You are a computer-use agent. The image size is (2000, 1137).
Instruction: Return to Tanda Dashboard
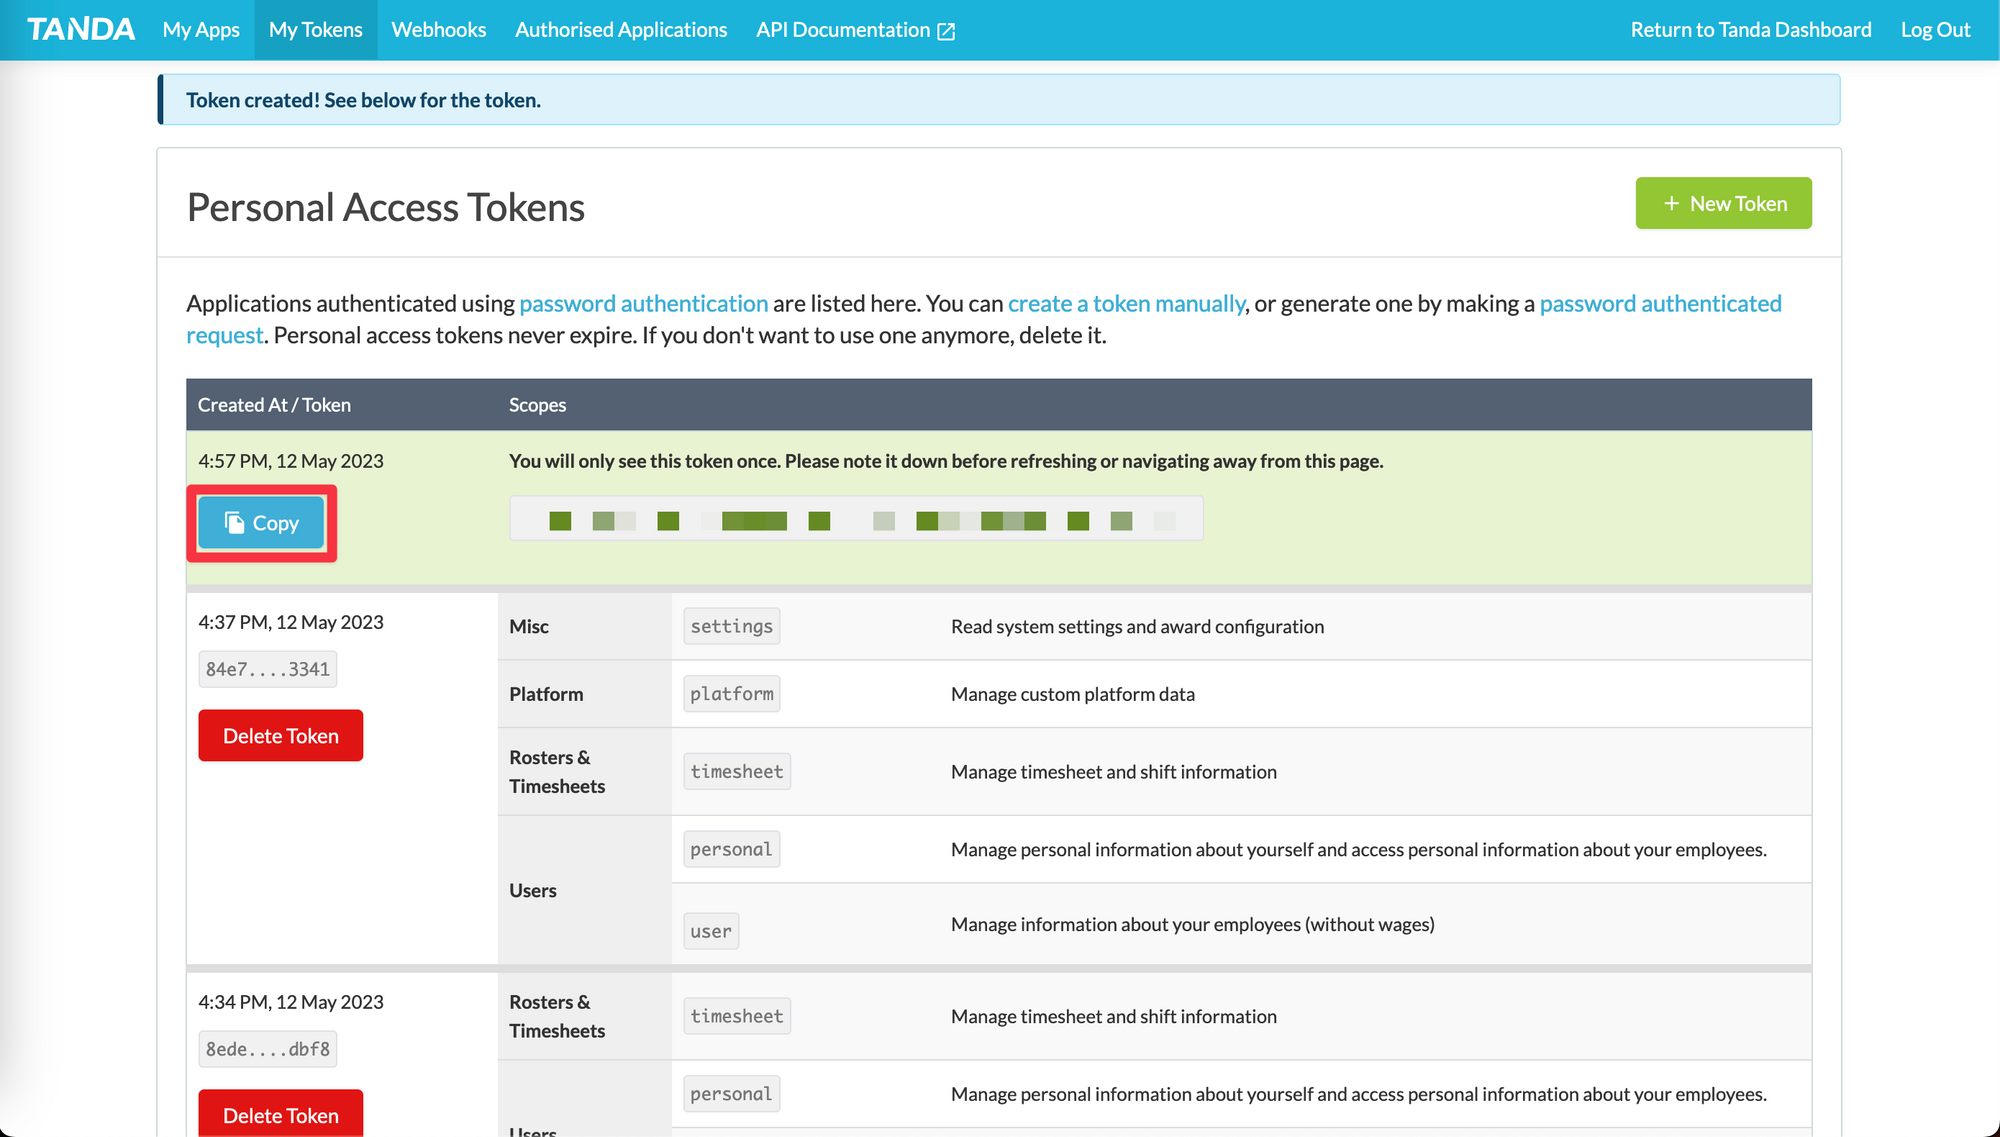(1750, 30)
